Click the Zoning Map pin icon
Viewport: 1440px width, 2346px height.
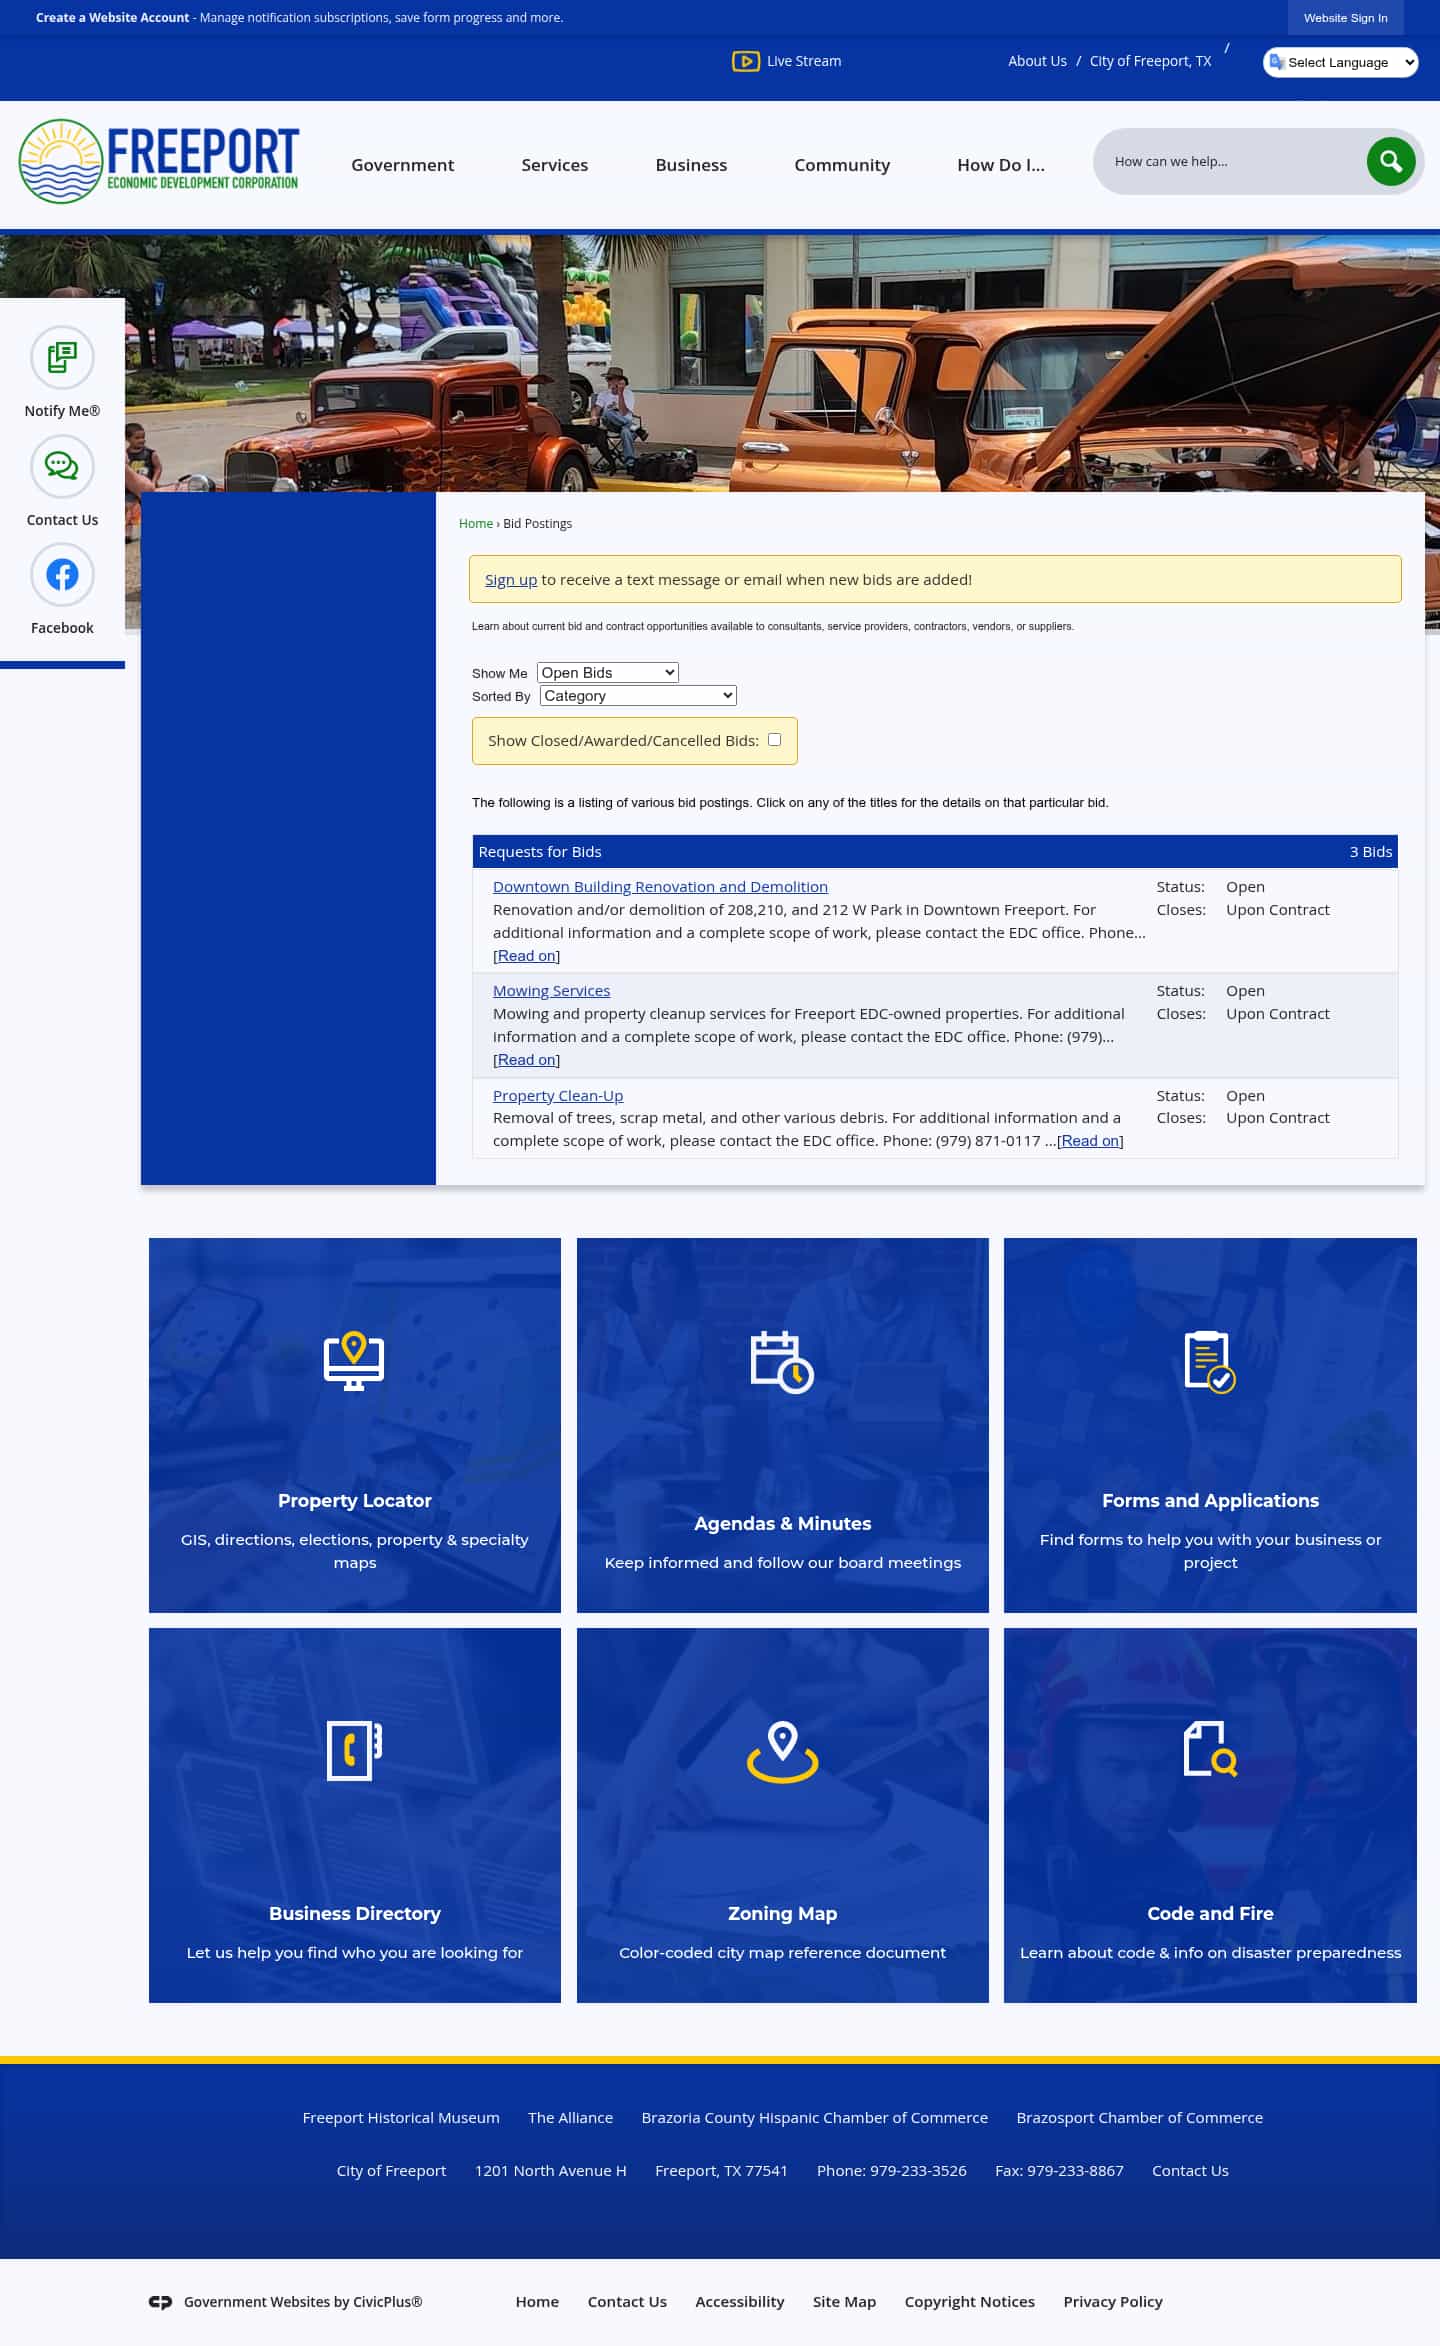click(x=782, y=1752)
